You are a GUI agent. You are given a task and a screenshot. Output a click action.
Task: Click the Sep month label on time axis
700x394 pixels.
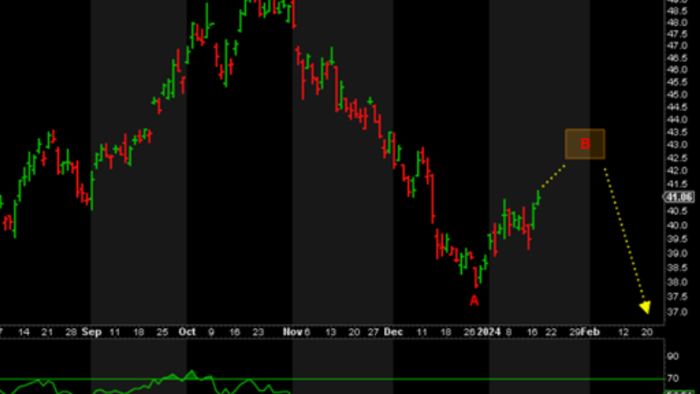click(x=92, y=332)
